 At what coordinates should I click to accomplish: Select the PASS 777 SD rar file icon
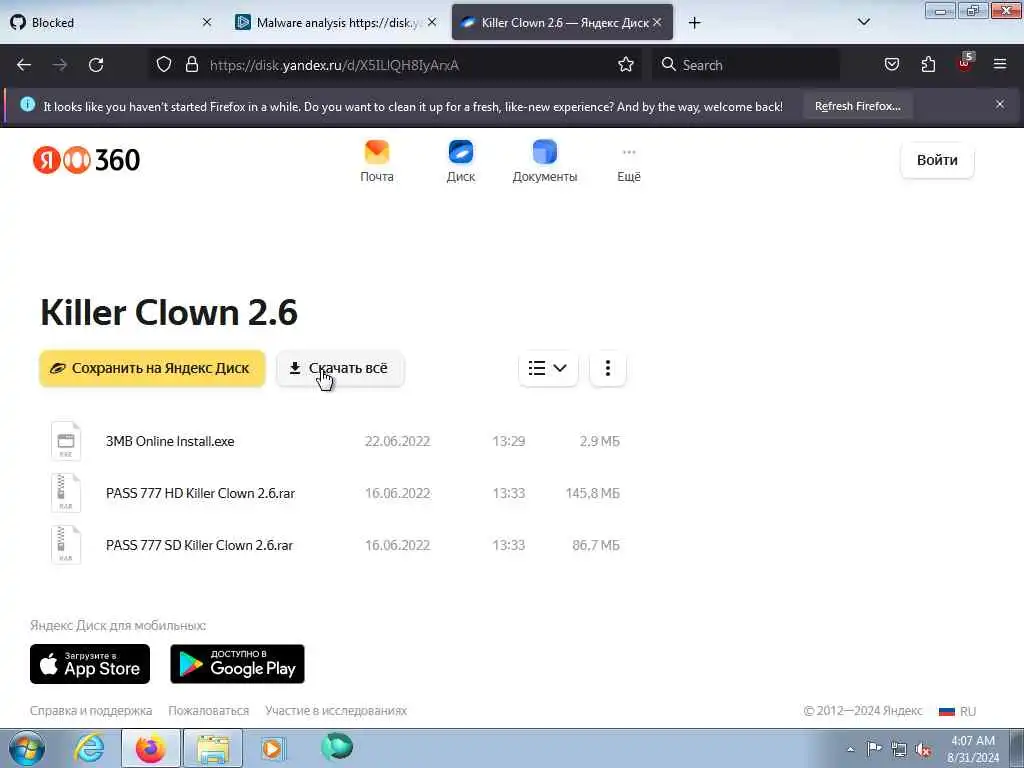click(x=66, y=545)
